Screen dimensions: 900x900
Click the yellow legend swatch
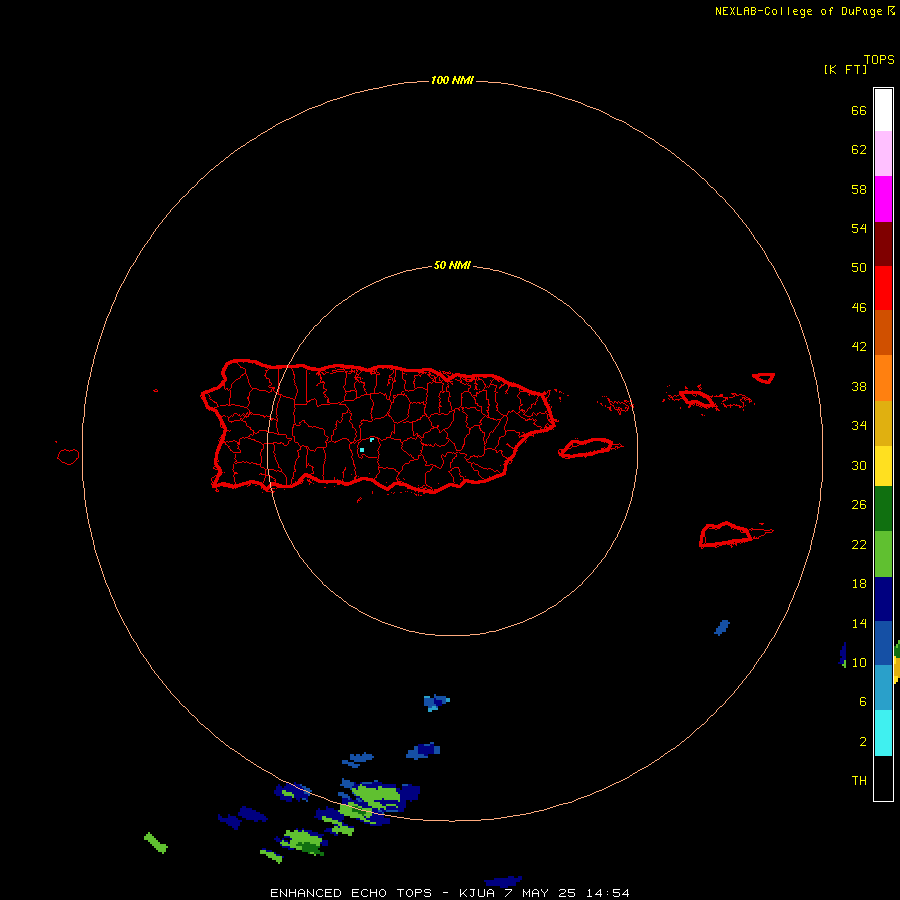point(883,466)
